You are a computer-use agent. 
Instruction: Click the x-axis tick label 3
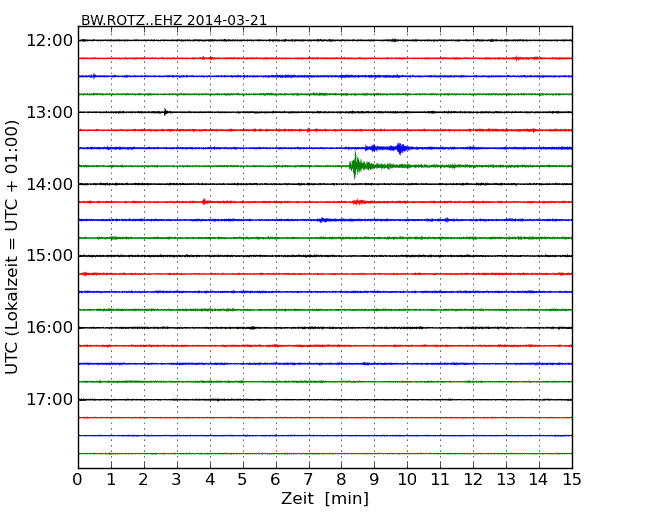tap(177, 480)
